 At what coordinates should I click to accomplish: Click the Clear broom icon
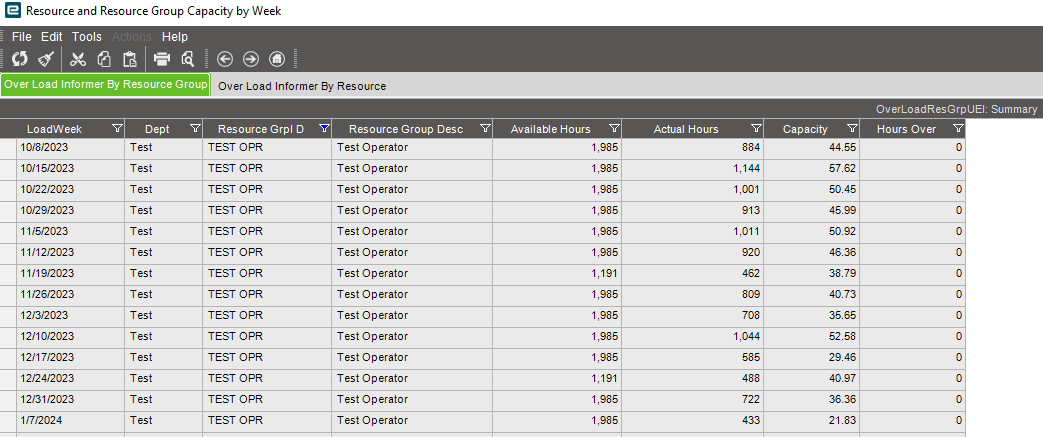45,58
